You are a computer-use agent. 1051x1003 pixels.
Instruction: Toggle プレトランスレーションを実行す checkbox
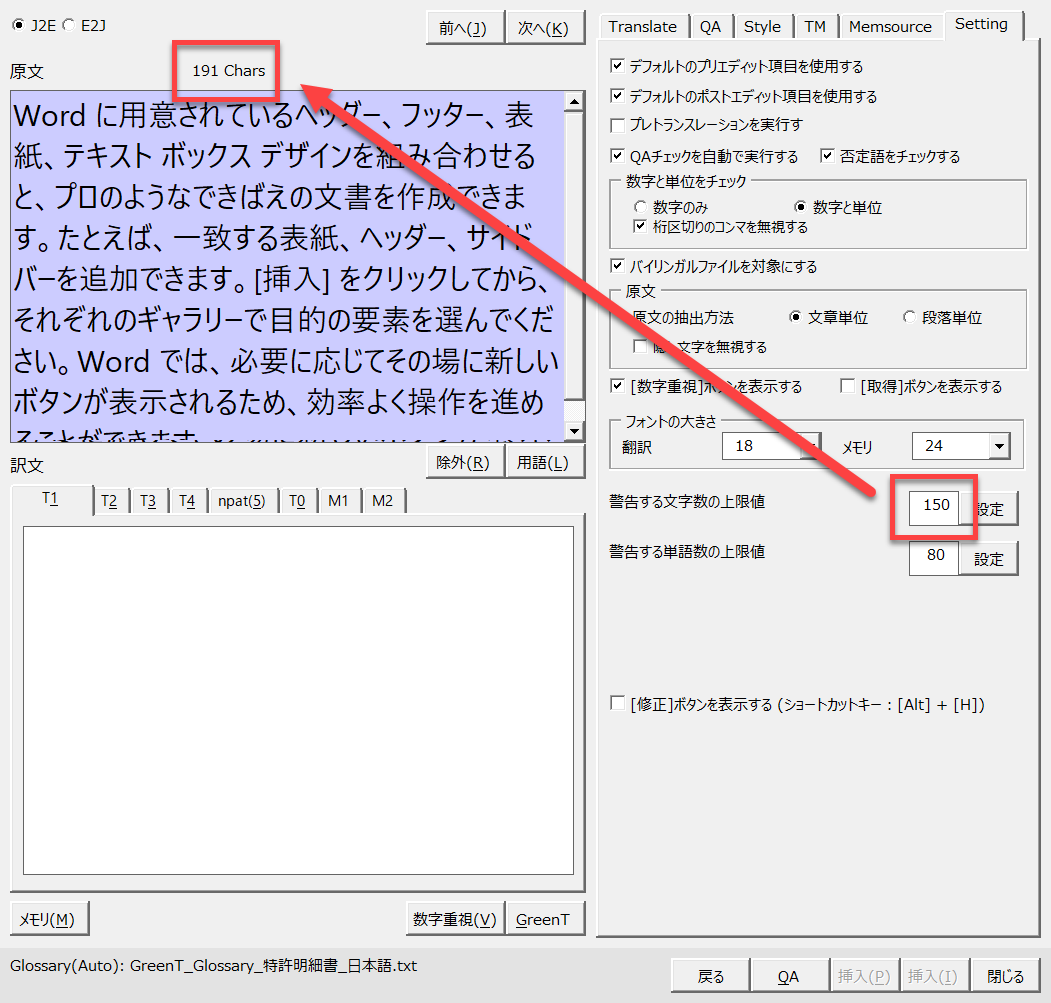pyautogui.click(x=618, y=125)
